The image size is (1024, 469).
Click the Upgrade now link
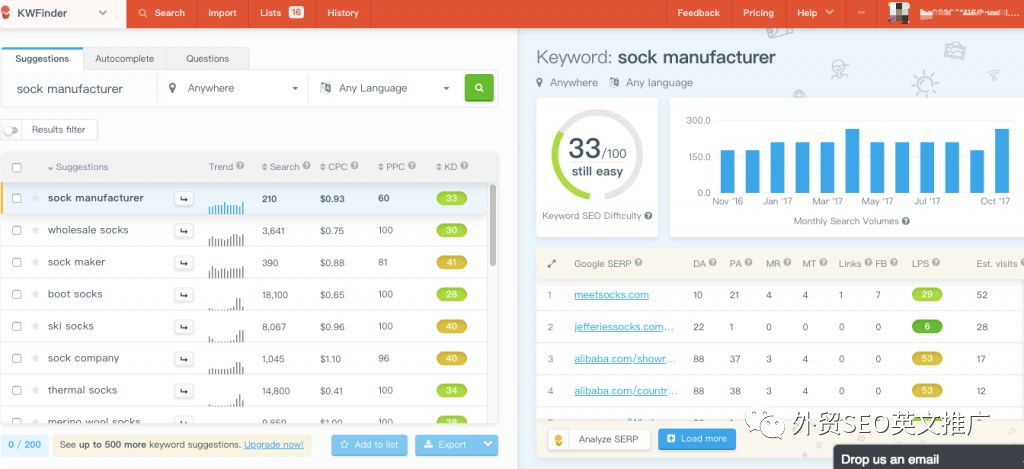[274, 445]
